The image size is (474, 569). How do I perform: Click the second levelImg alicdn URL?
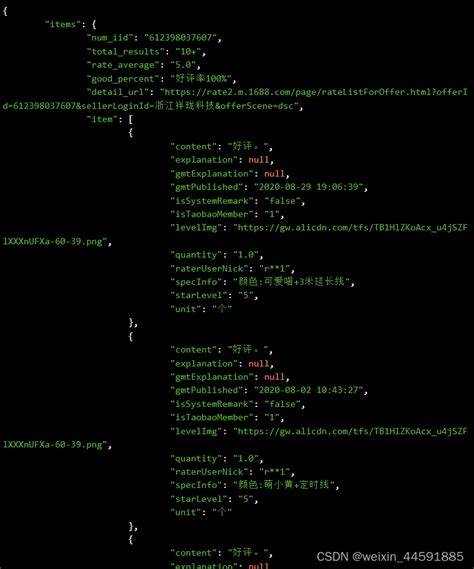coord(234,438)
